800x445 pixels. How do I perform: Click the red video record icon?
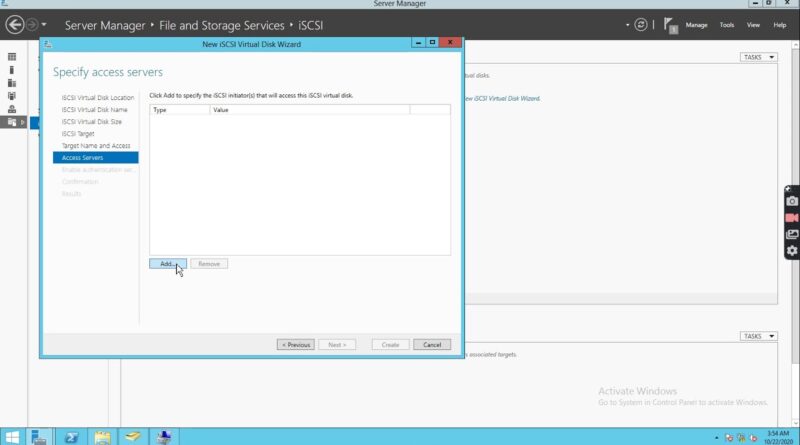pos(791,218)
